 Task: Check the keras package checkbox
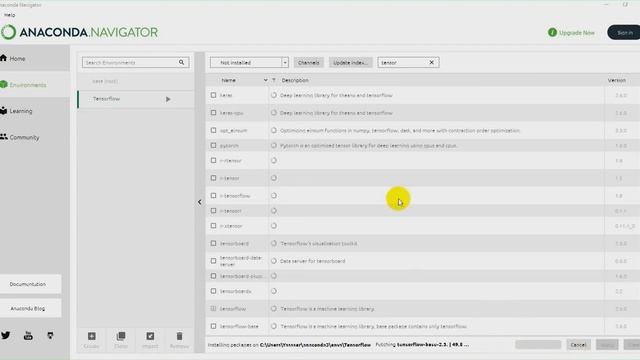[213, 95]
